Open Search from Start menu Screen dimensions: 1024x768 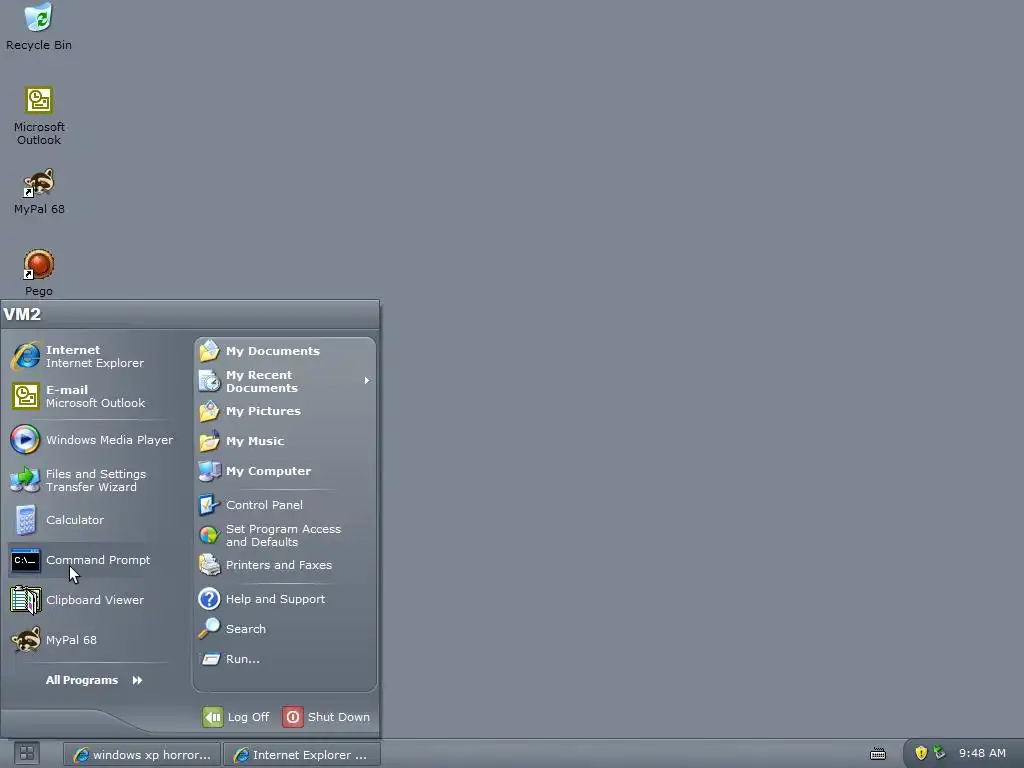point(285,629)
